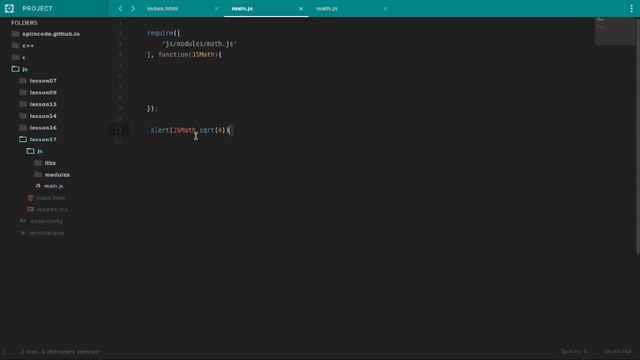Close the index.html tab
This screenshot has width=640, height=360.
click(x=216, y=9)
